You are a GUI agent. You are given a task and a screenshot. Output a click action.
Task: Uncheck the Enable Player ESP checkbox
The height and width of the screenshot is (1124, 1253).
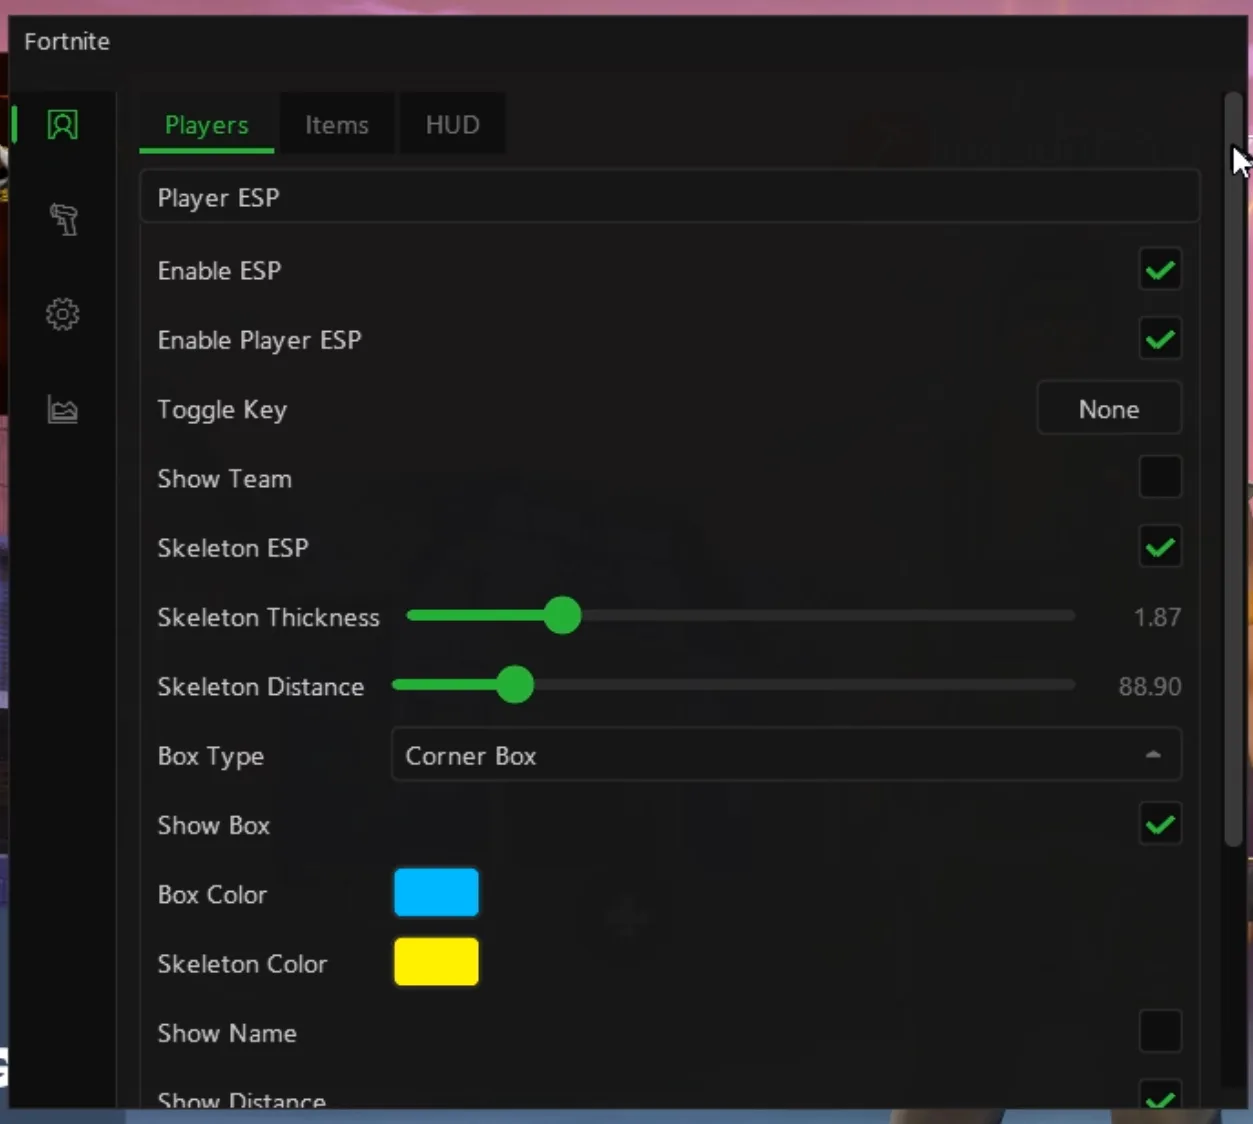(1160, 339)
